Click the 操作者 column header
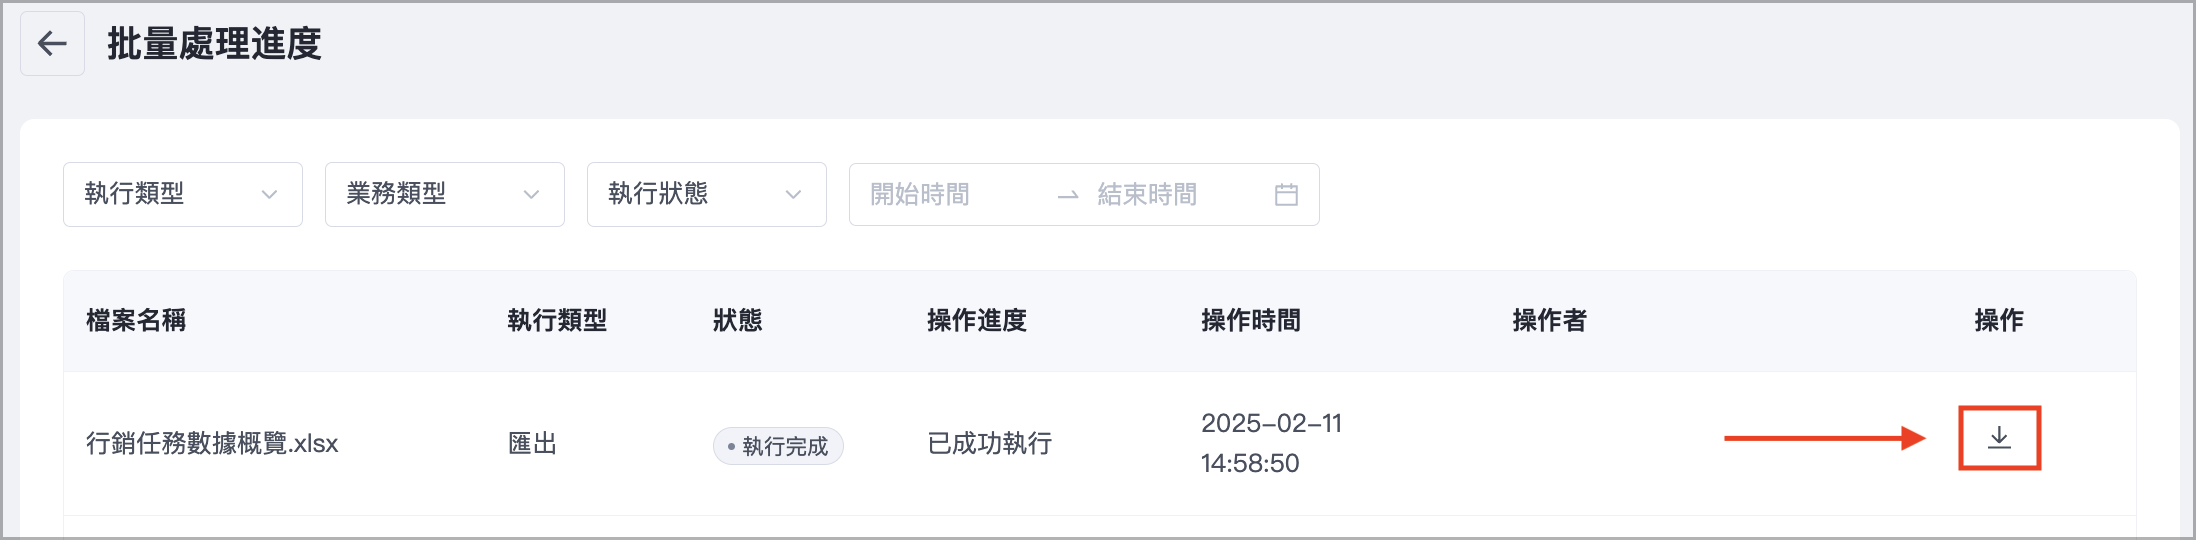The width and height of the screenshot is (2196, 540). tap(1549, 321)
